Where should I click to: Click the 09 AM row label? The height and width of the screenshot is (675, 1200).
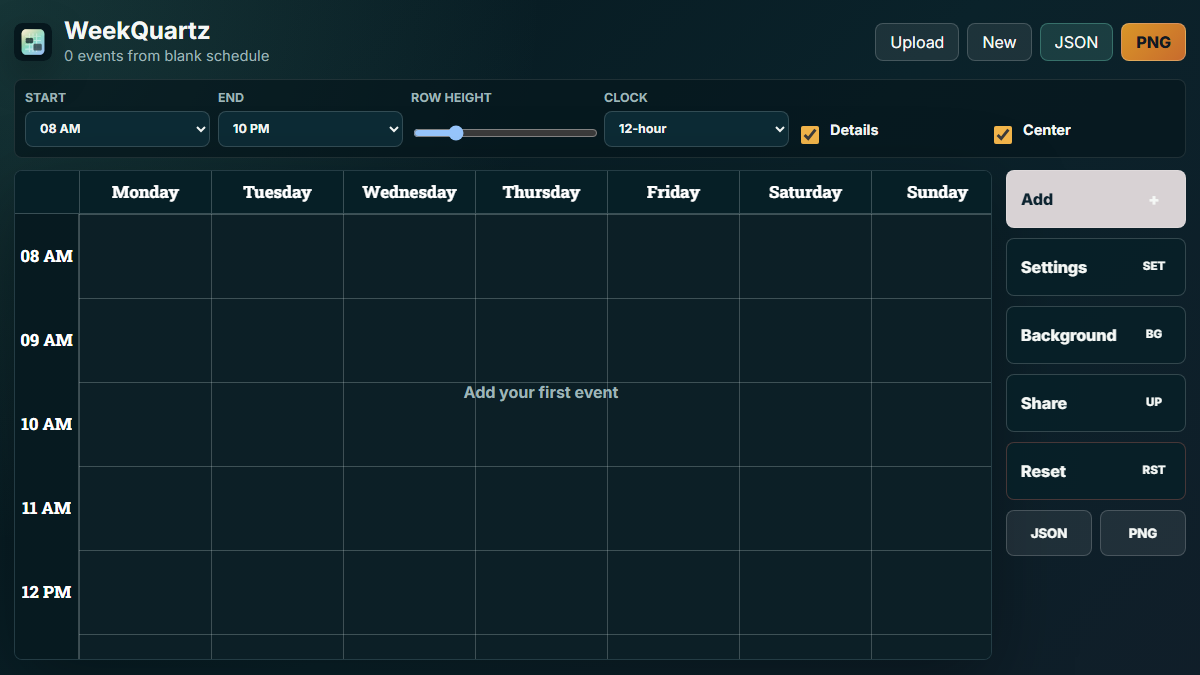pyautogui.click(x=47, y=340)
